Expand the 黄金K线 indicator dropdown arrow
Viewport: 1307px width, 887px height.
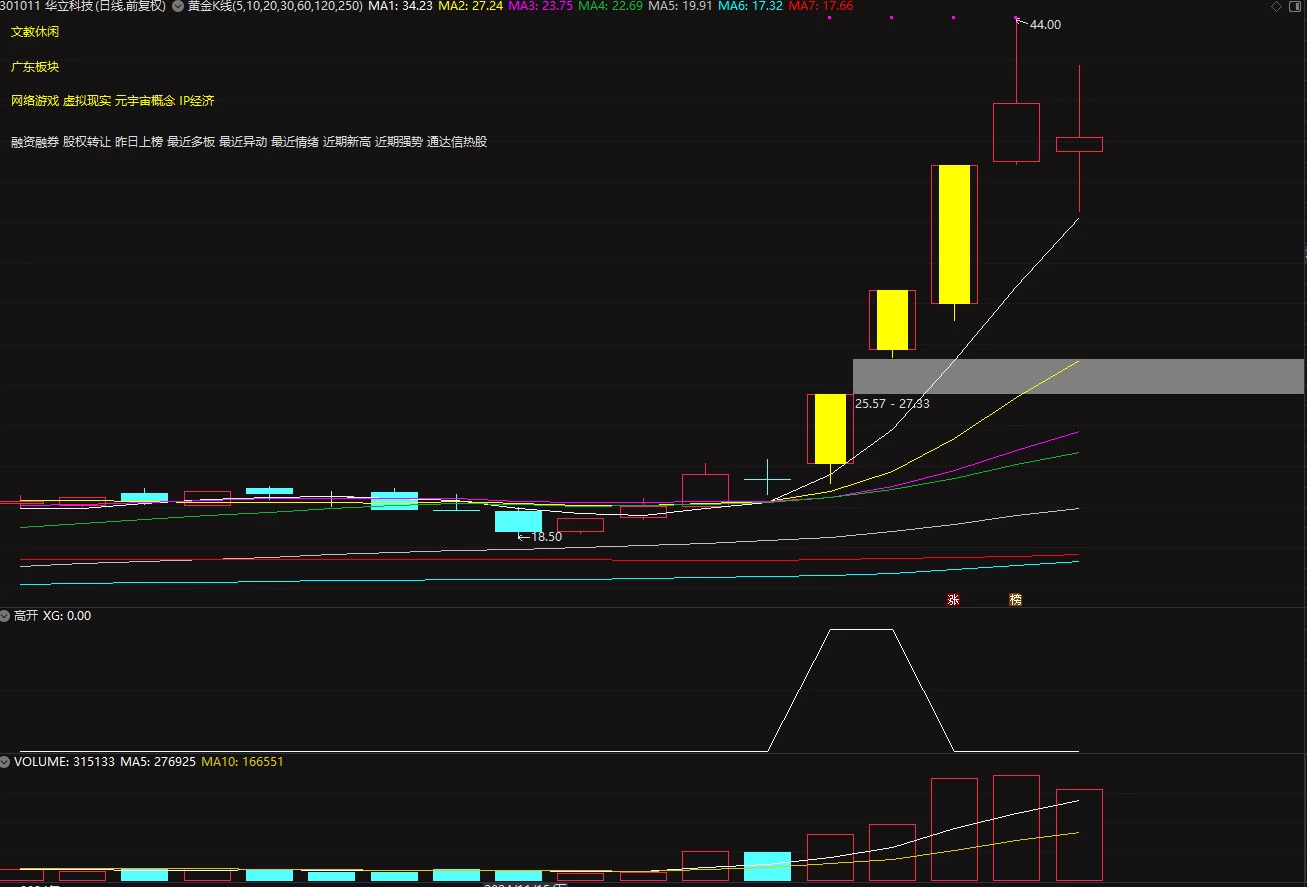[x=177, y=6]
